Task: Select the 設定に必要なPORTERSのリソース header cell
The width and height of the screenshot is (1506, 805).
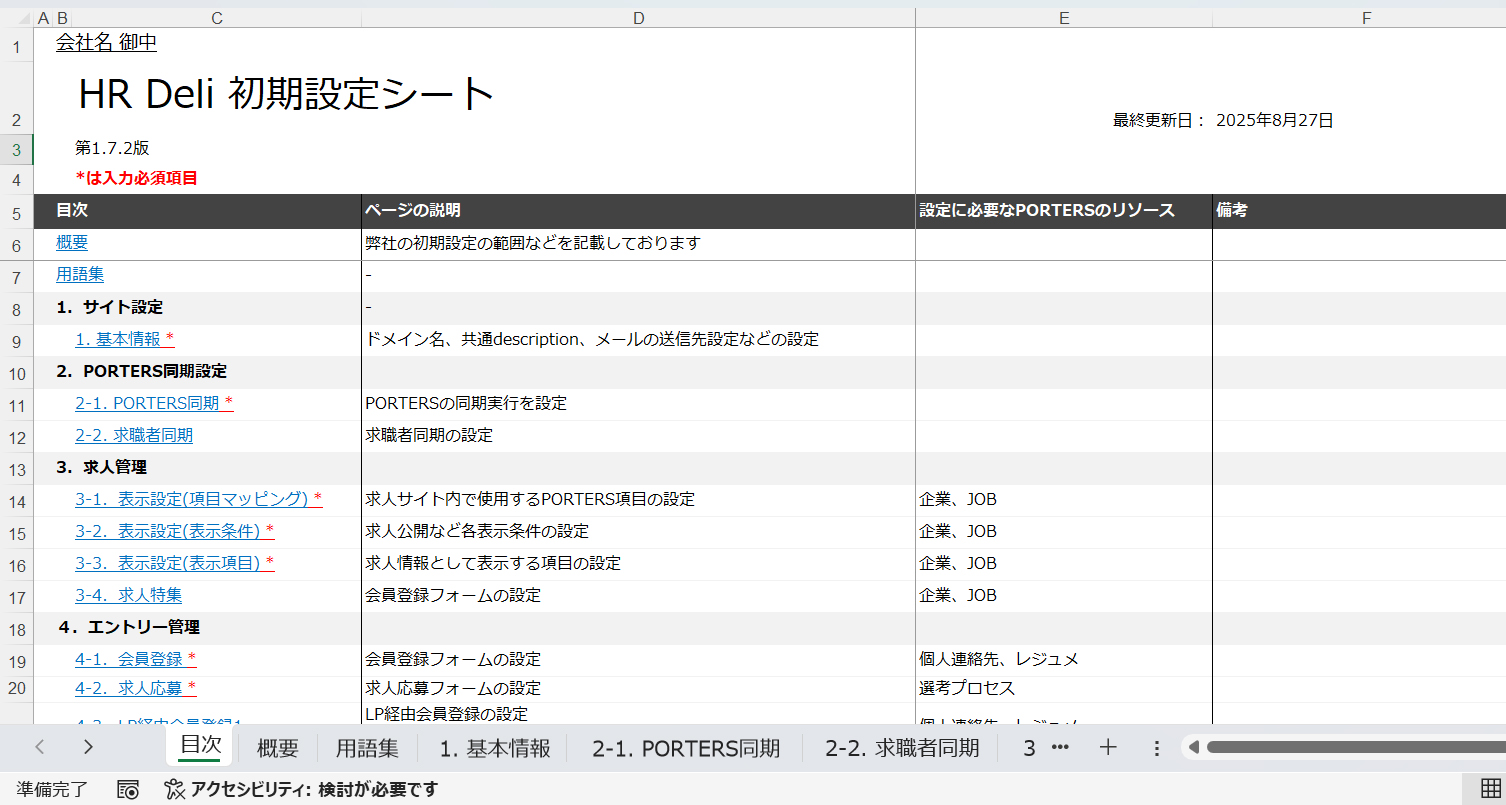Action: 1064,211
